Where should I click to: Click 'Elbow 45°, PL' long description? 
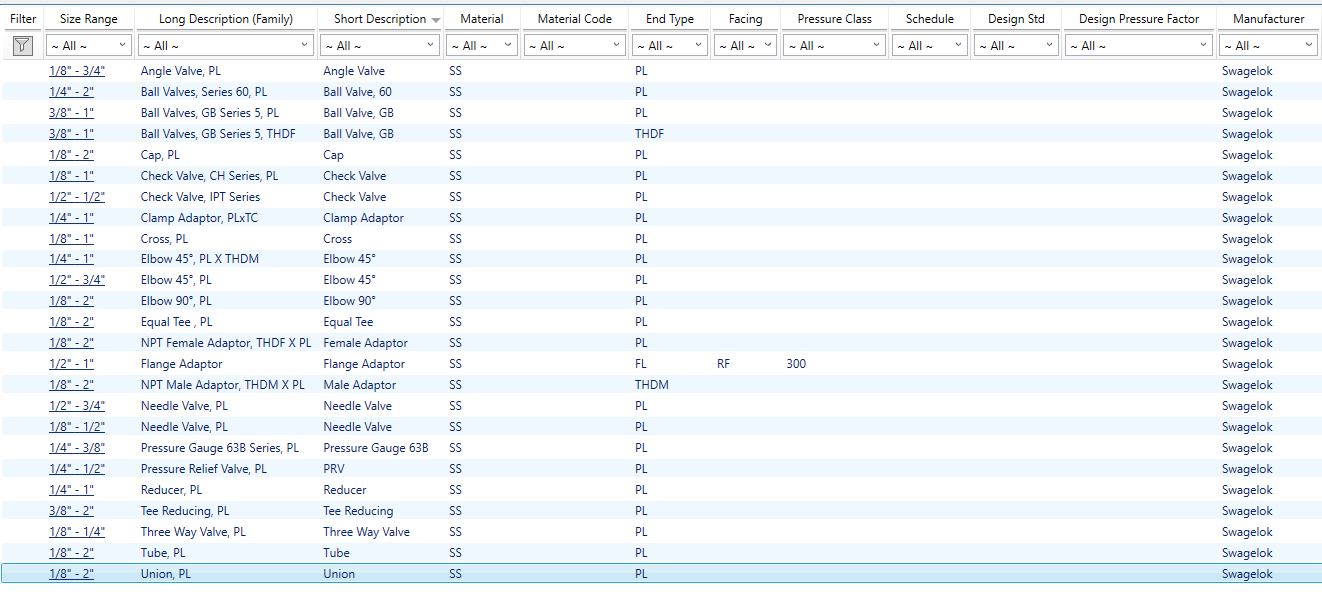tap(177, 280)
